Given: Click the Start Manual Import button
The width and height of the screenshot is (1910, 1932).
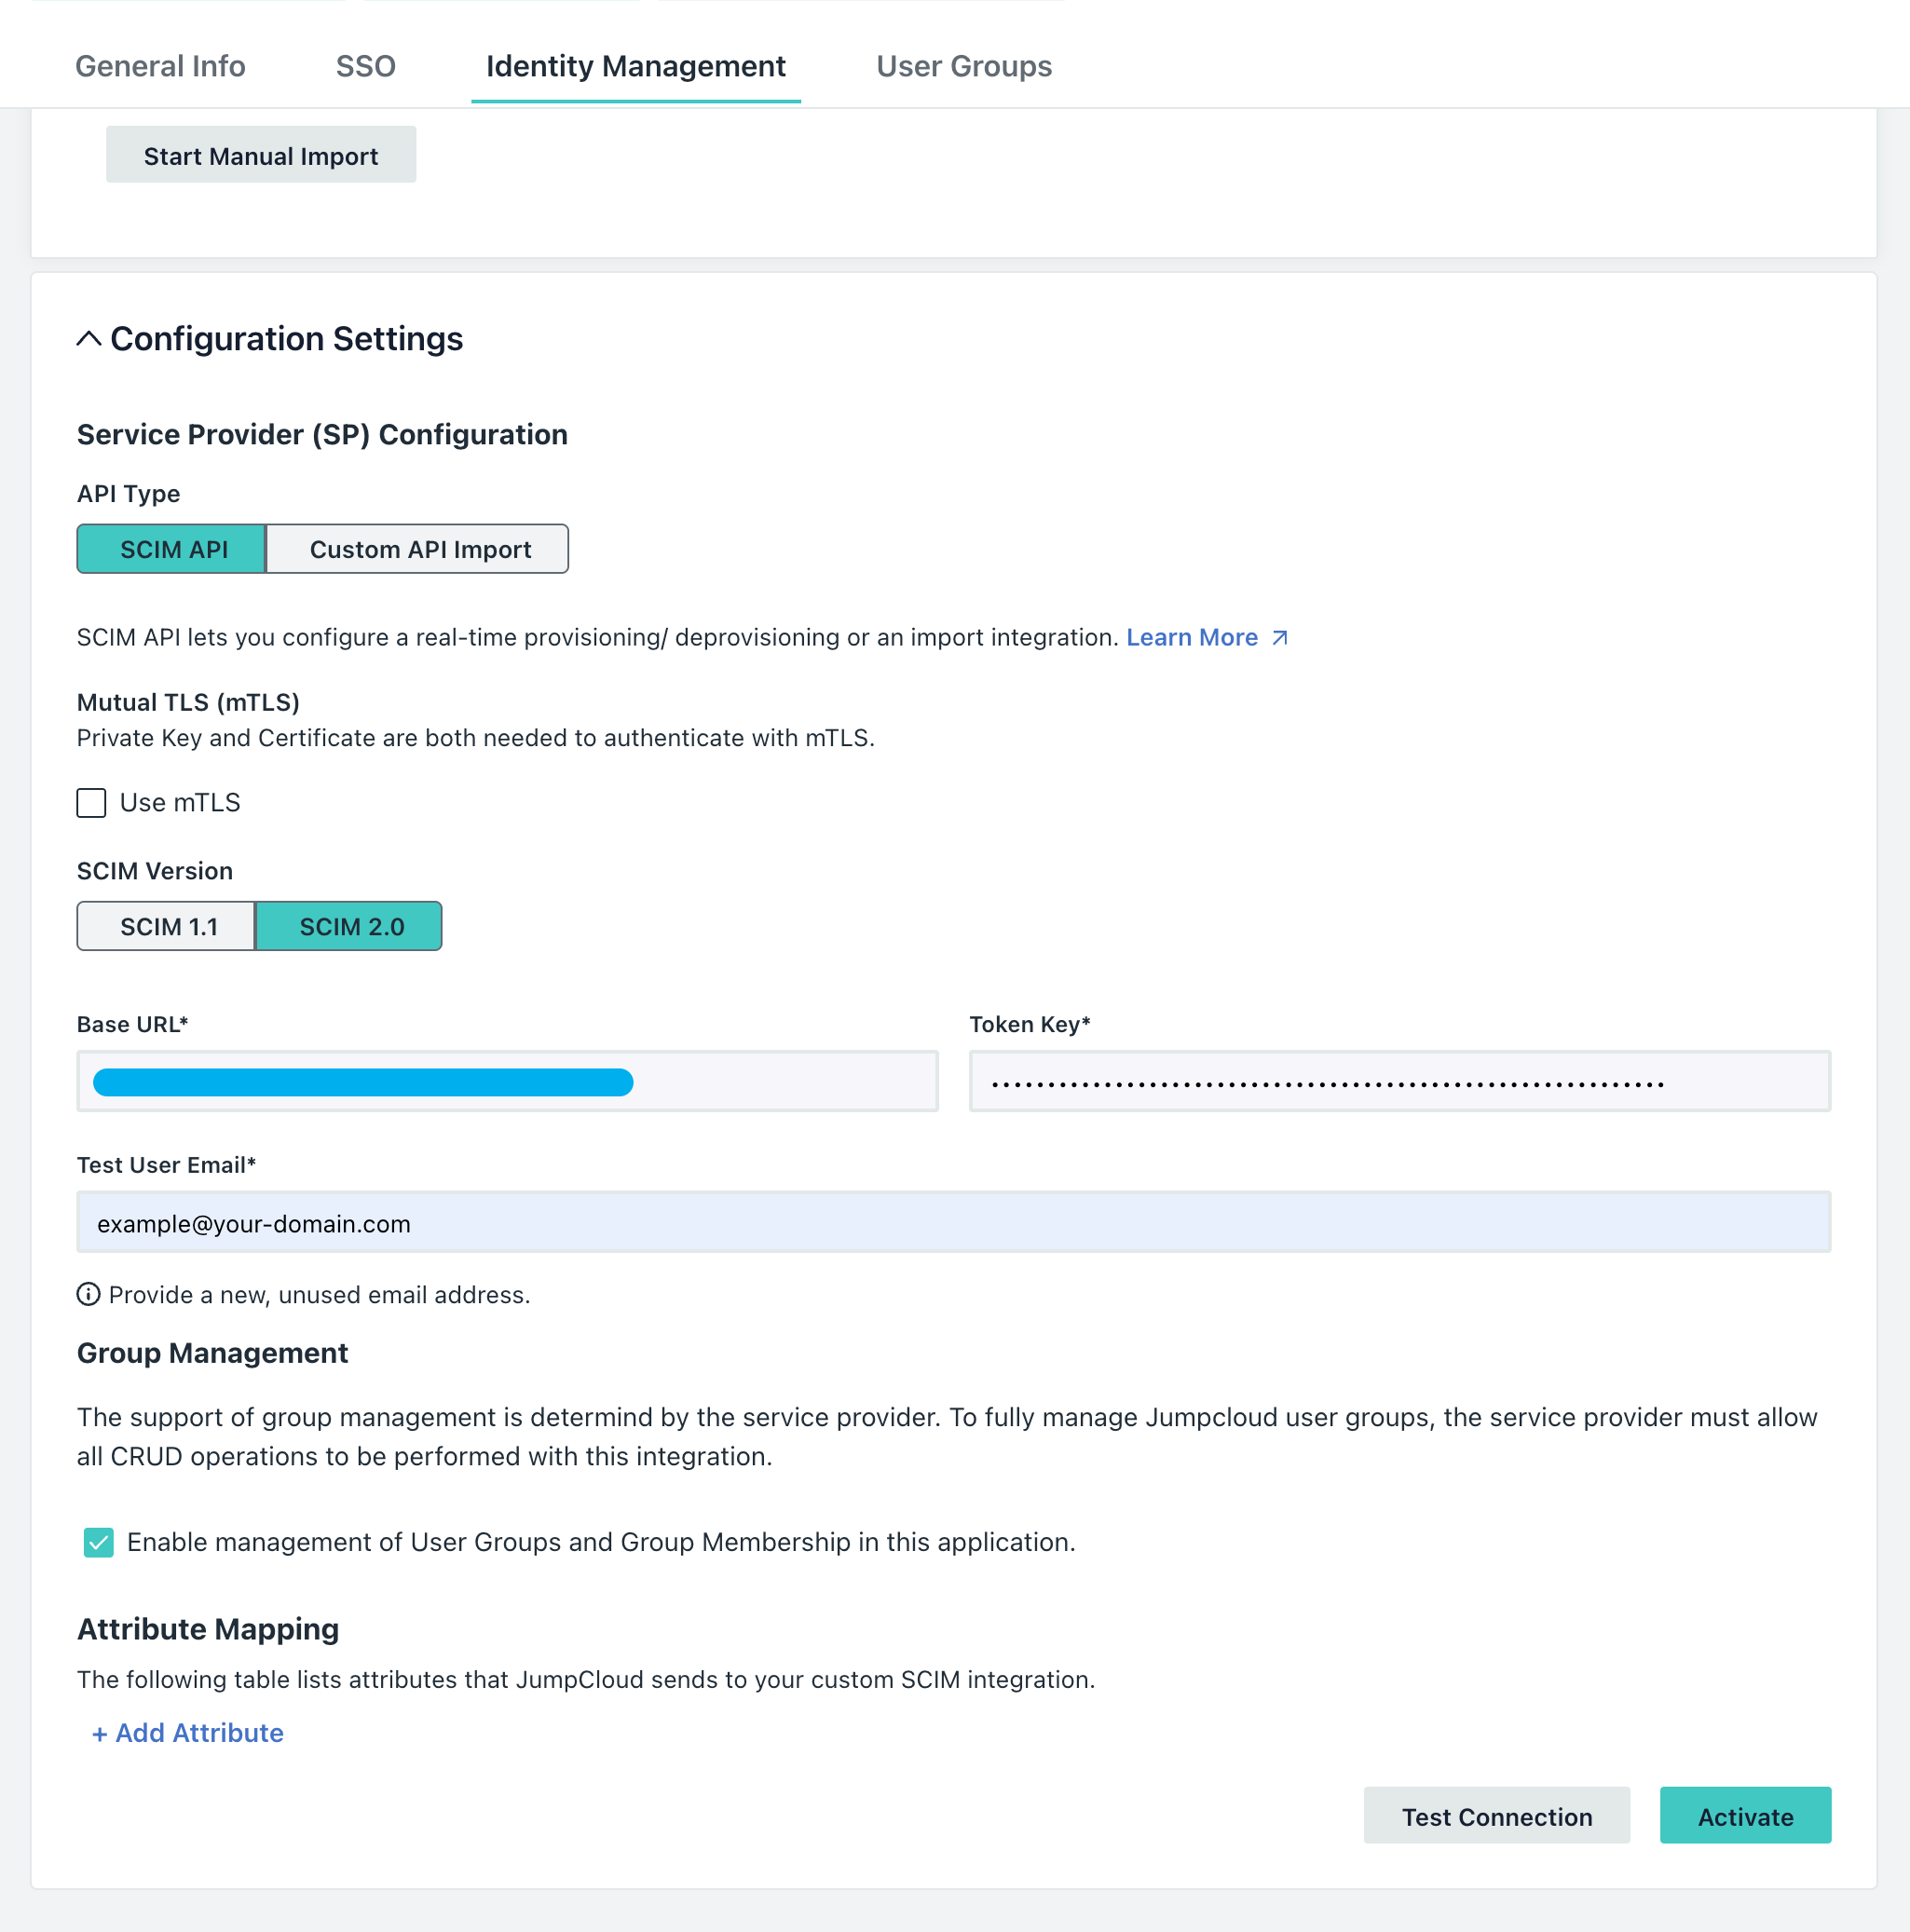Looking at the screenshot, I should point(260,154).
